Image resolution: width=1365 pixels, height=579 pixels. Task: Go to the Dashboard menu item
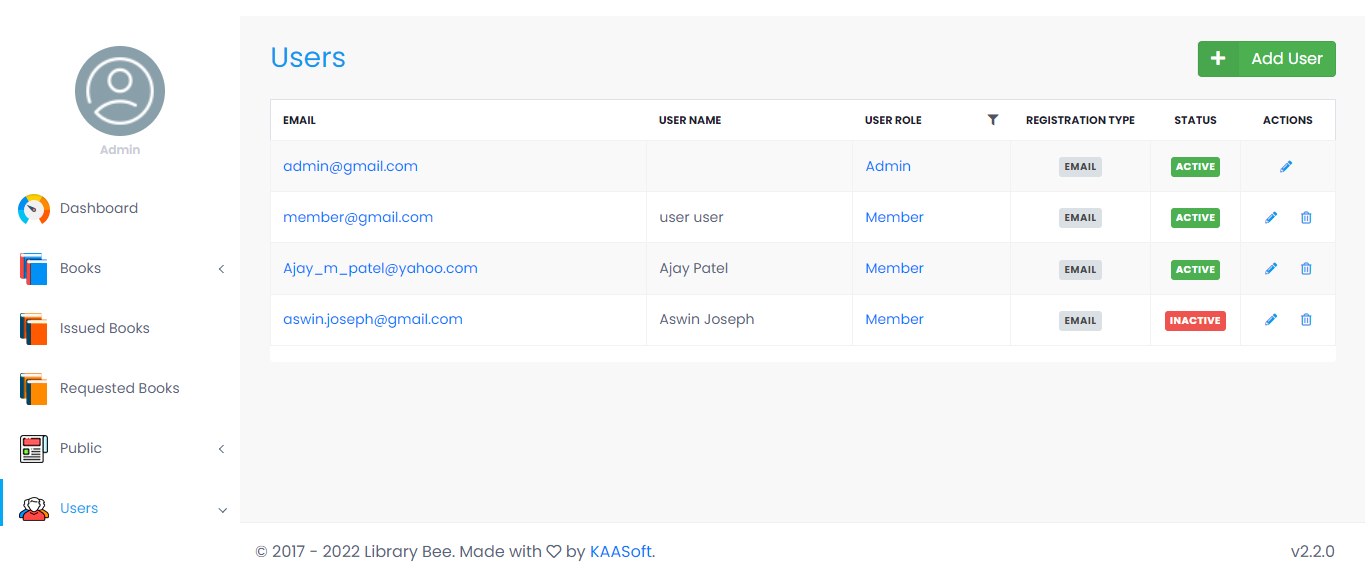(x=120, y=209)
